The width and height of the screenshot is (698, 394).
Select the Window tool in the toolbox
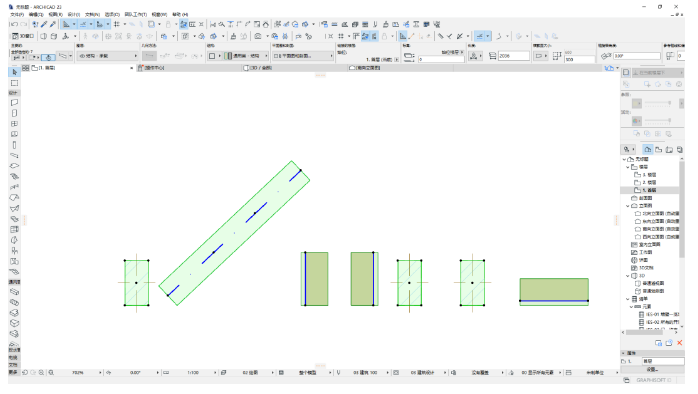(14, 124)
